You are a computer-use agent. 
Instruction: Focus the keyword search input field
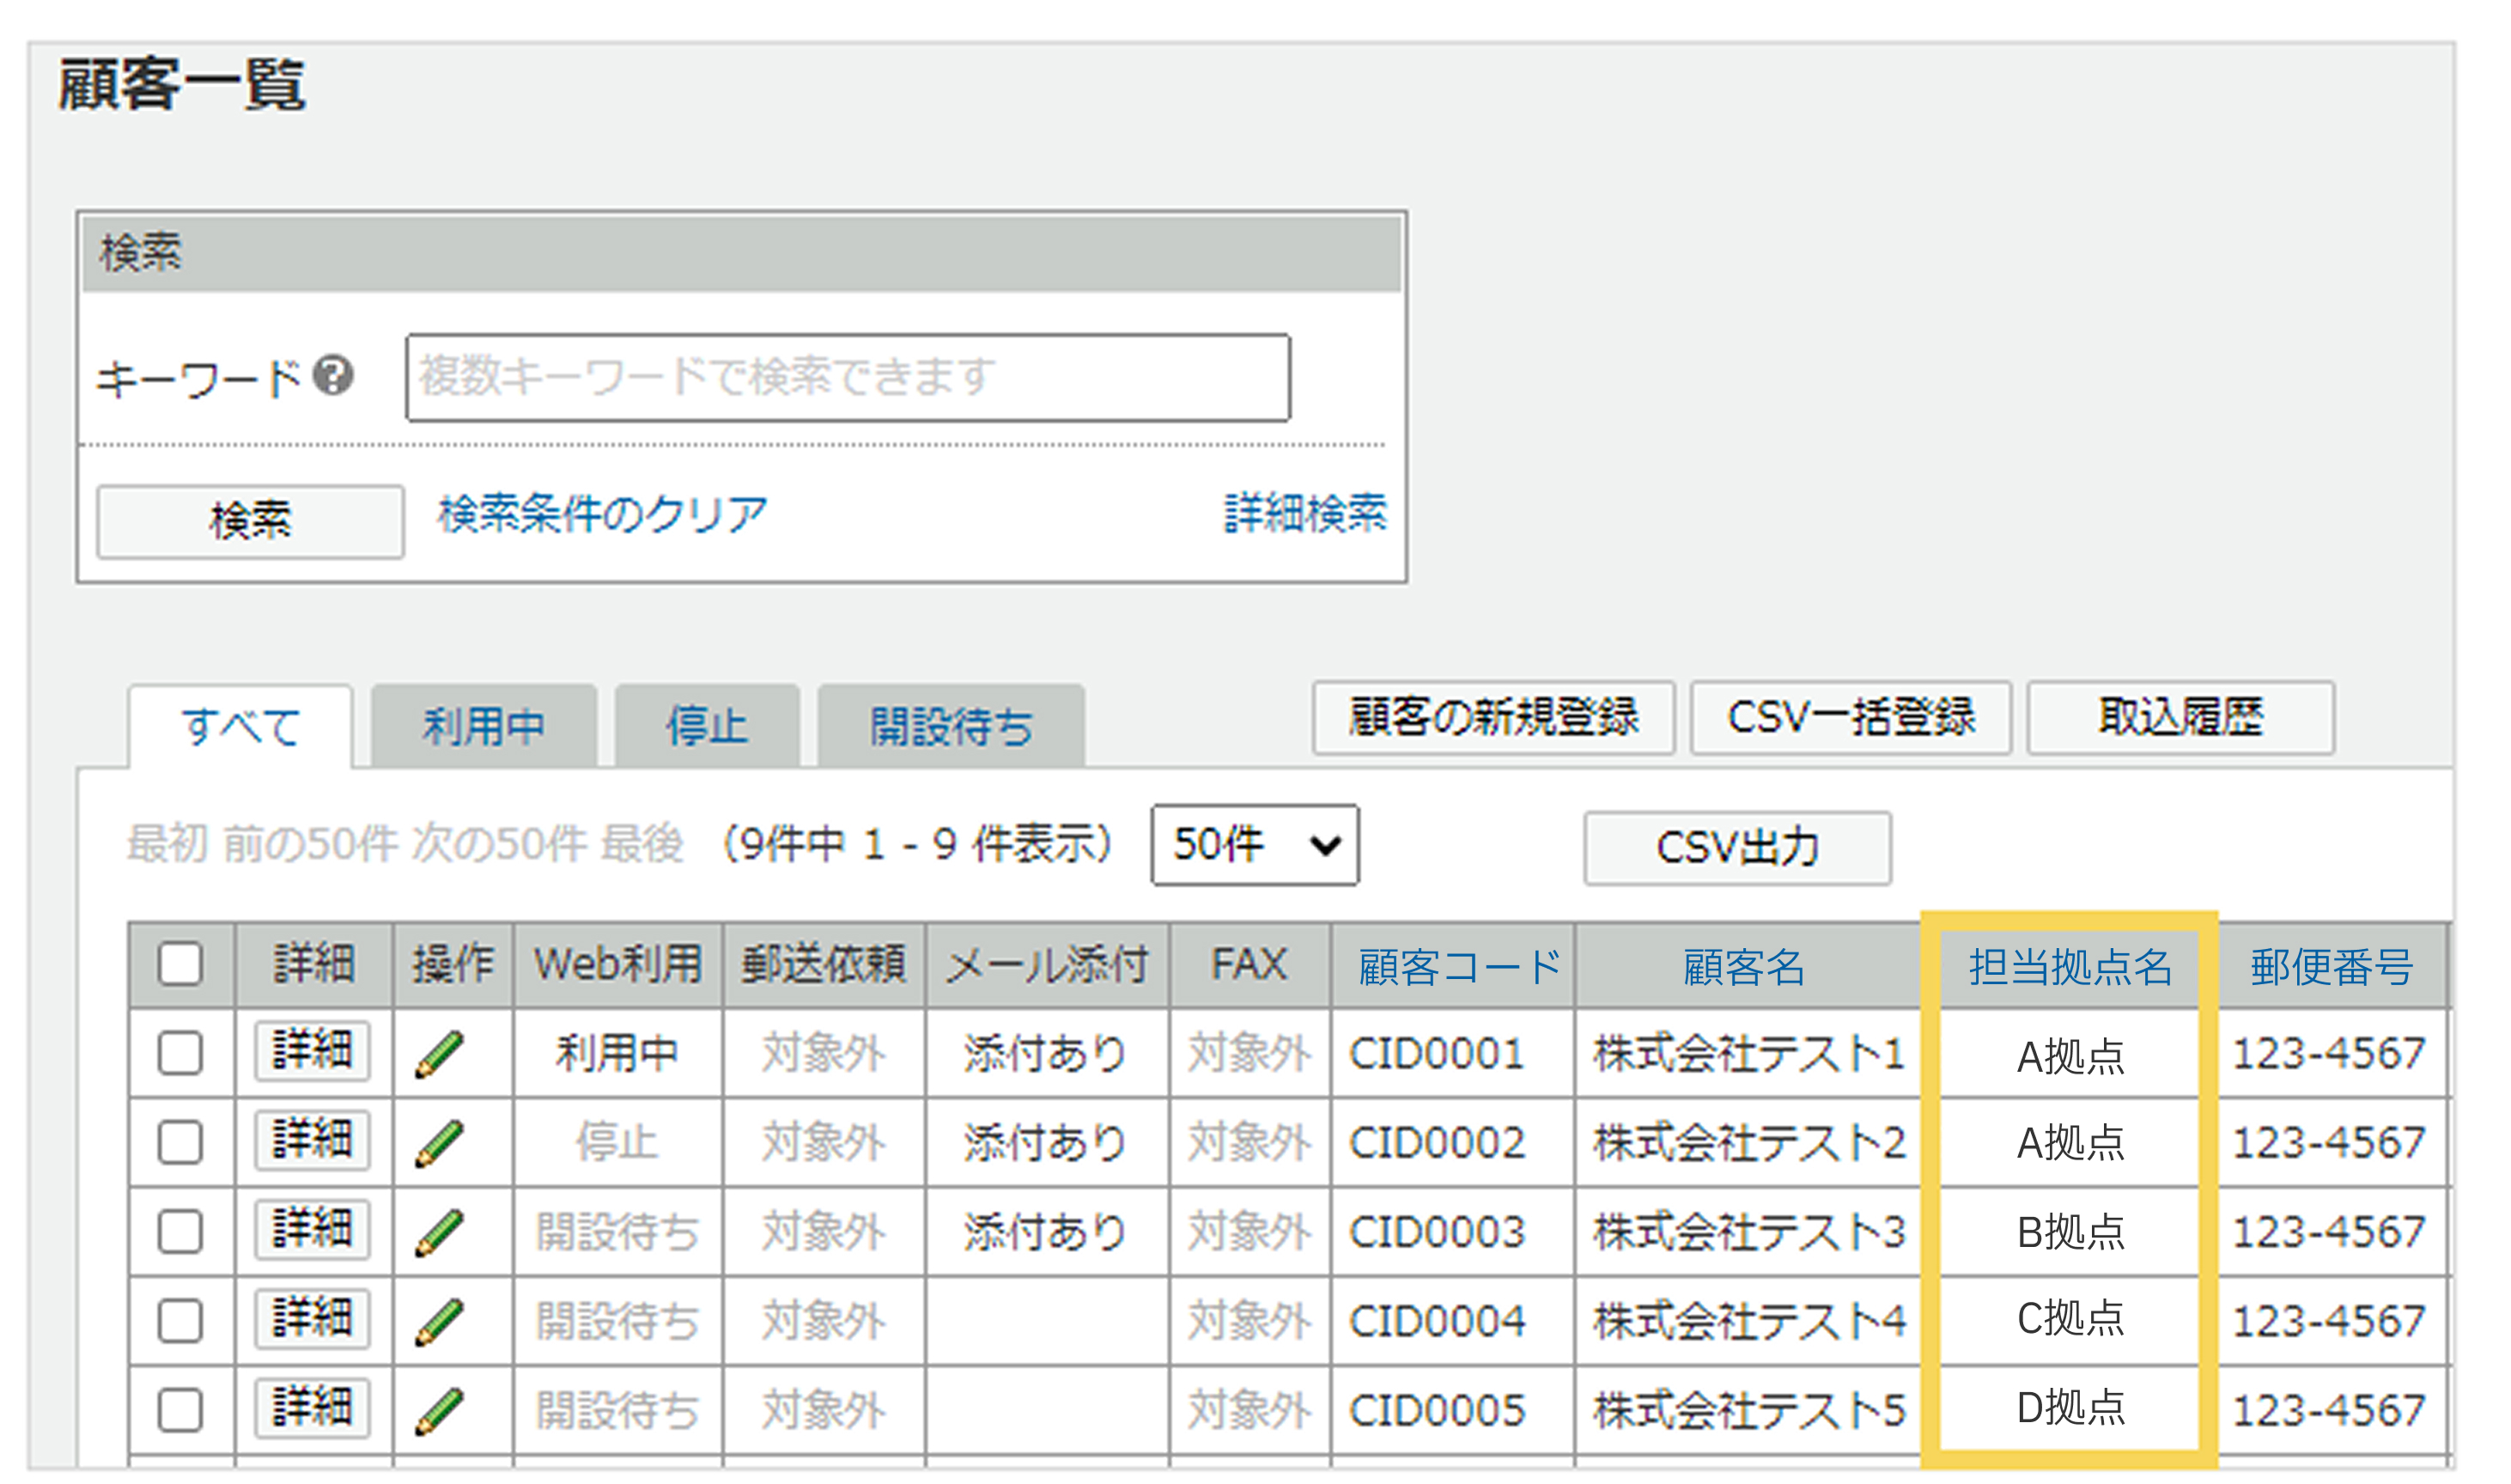coord(847,377)
